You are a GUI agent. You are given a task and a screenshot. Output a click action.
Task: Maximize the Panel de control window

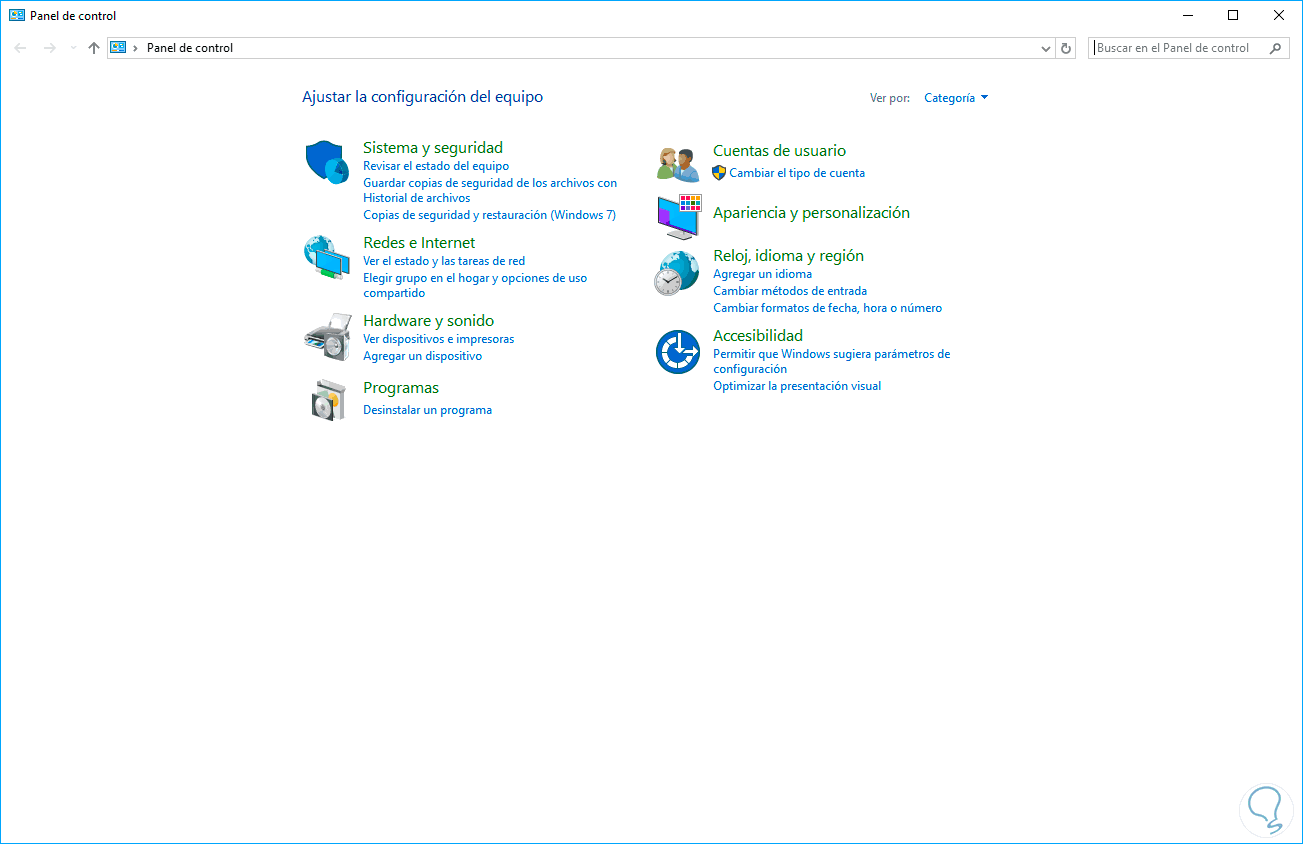tap(1233, 15)
